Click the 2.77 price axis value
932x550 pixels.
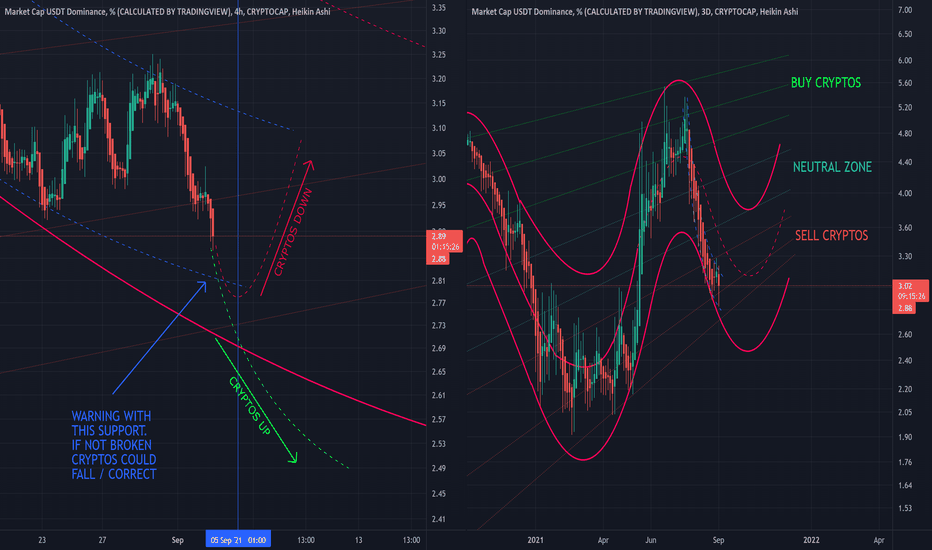click(439, 303)
